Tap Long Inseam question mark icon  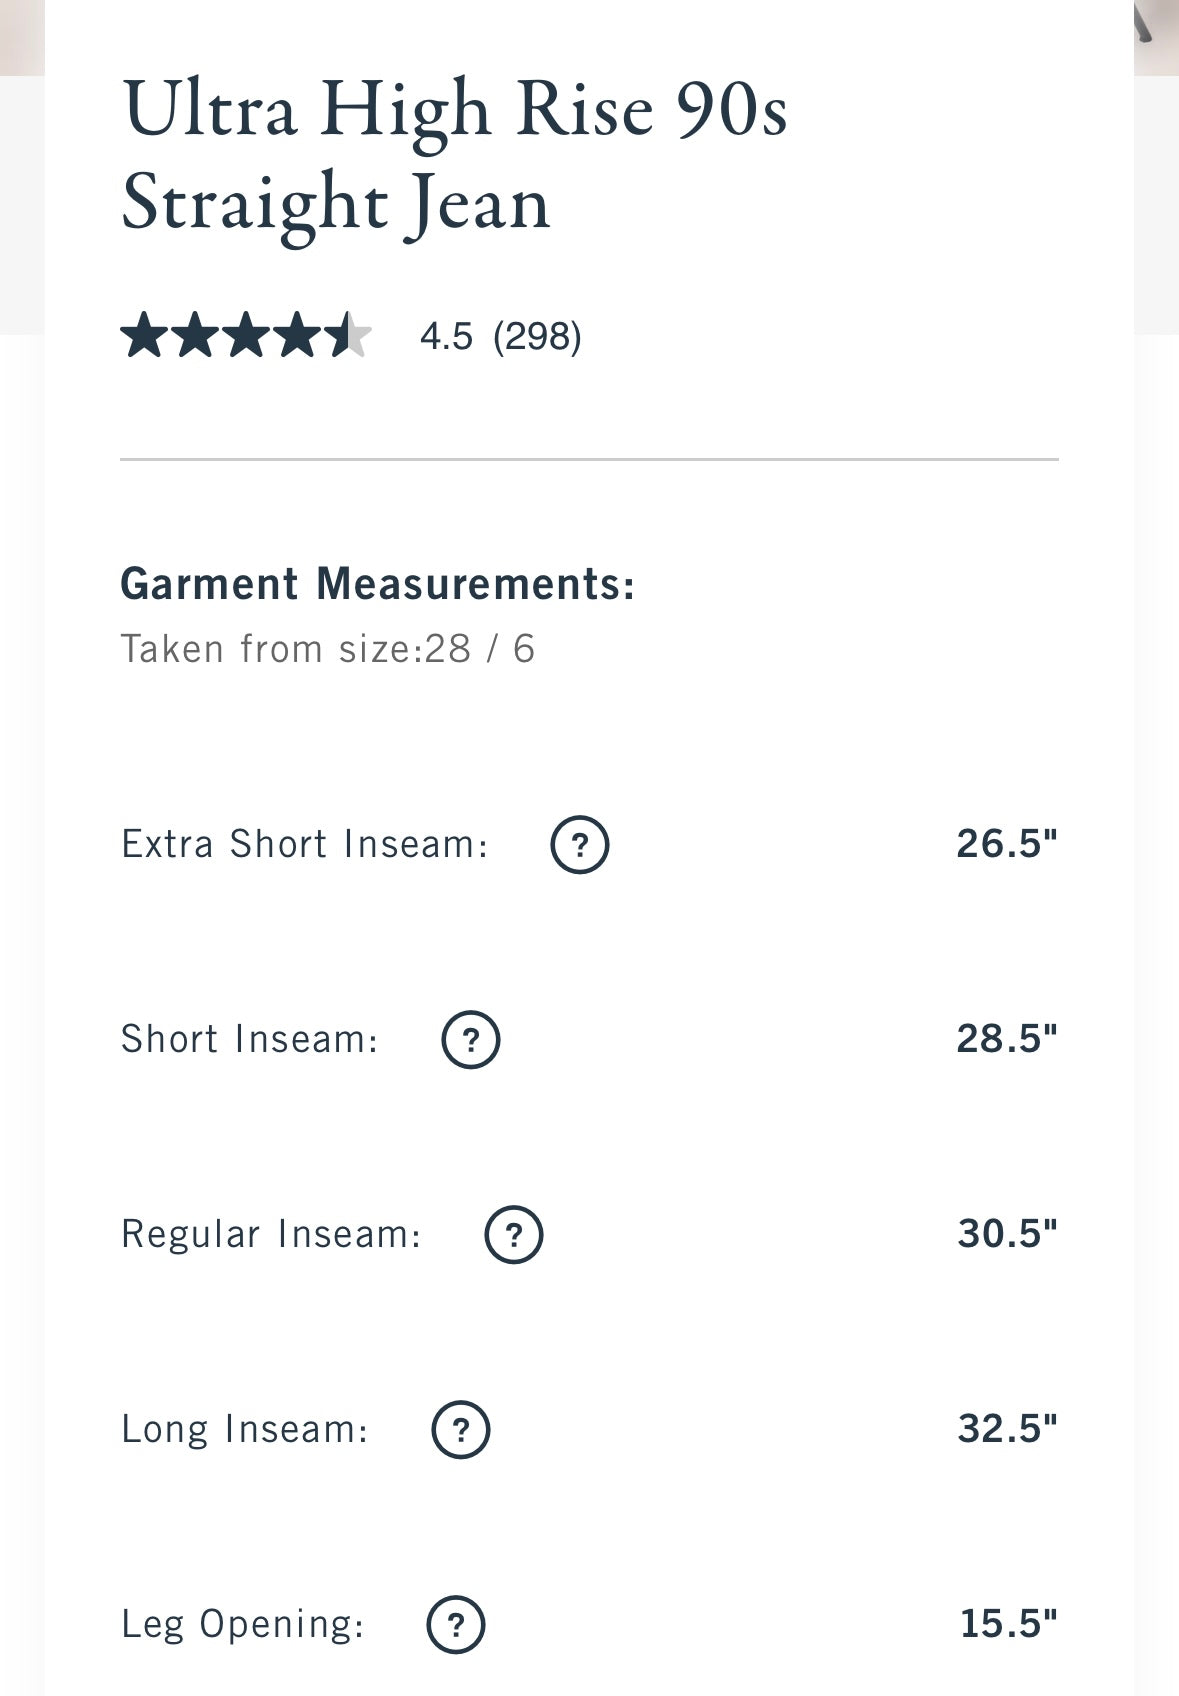(461, 1430)
